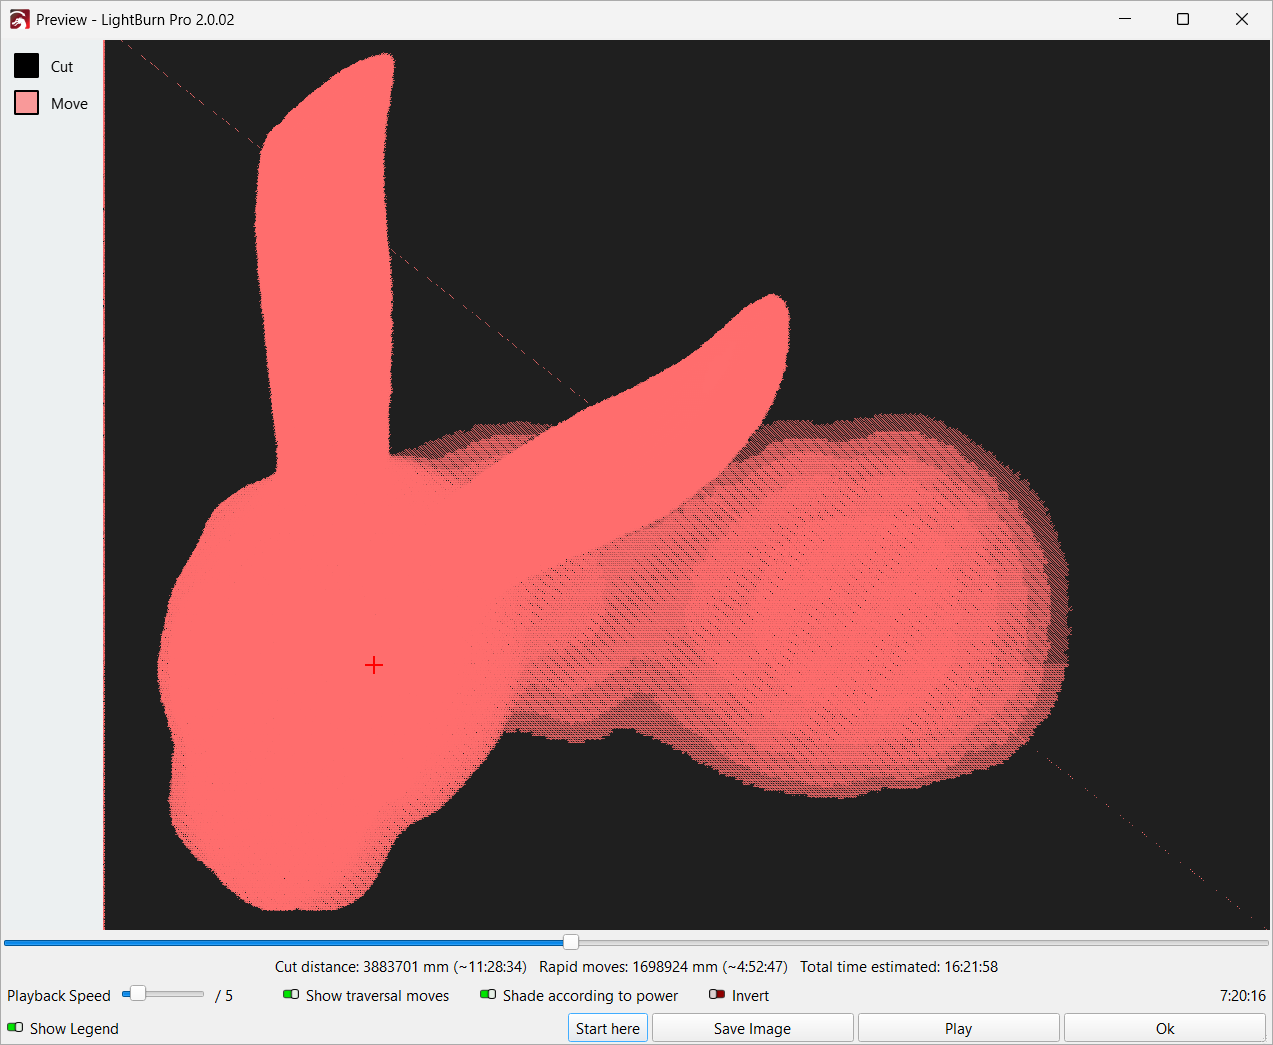
Task: Click the LightBurn app icon in title bar
Action: point(19,19)
